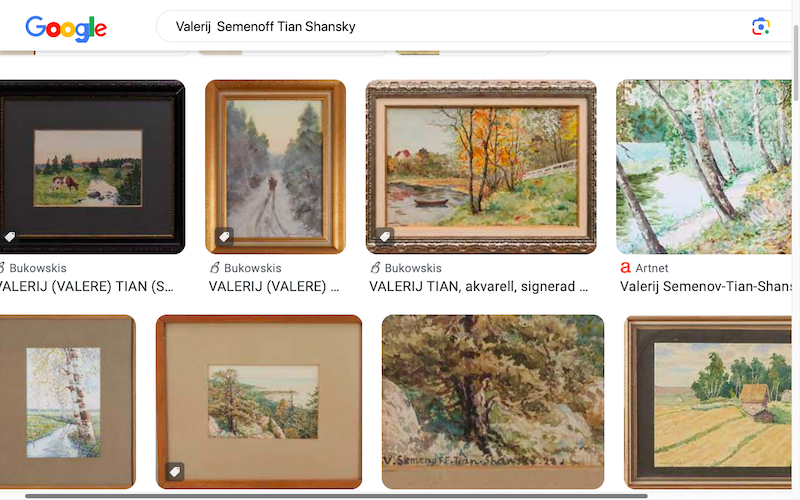Click Bukowskis icon under autumn river painting
Image resolution: width=800 pixels, height=500 pixels.
click(375, 268)
